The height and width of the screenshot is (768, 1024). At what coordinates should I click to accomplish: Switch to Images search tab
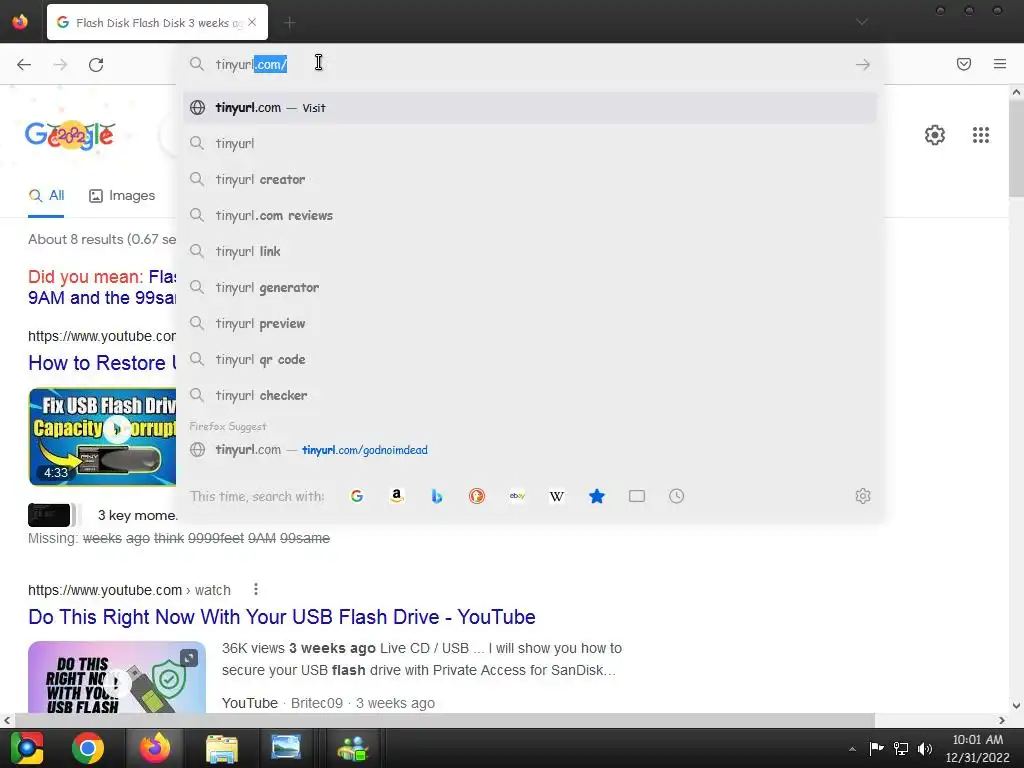coord(122,195)
